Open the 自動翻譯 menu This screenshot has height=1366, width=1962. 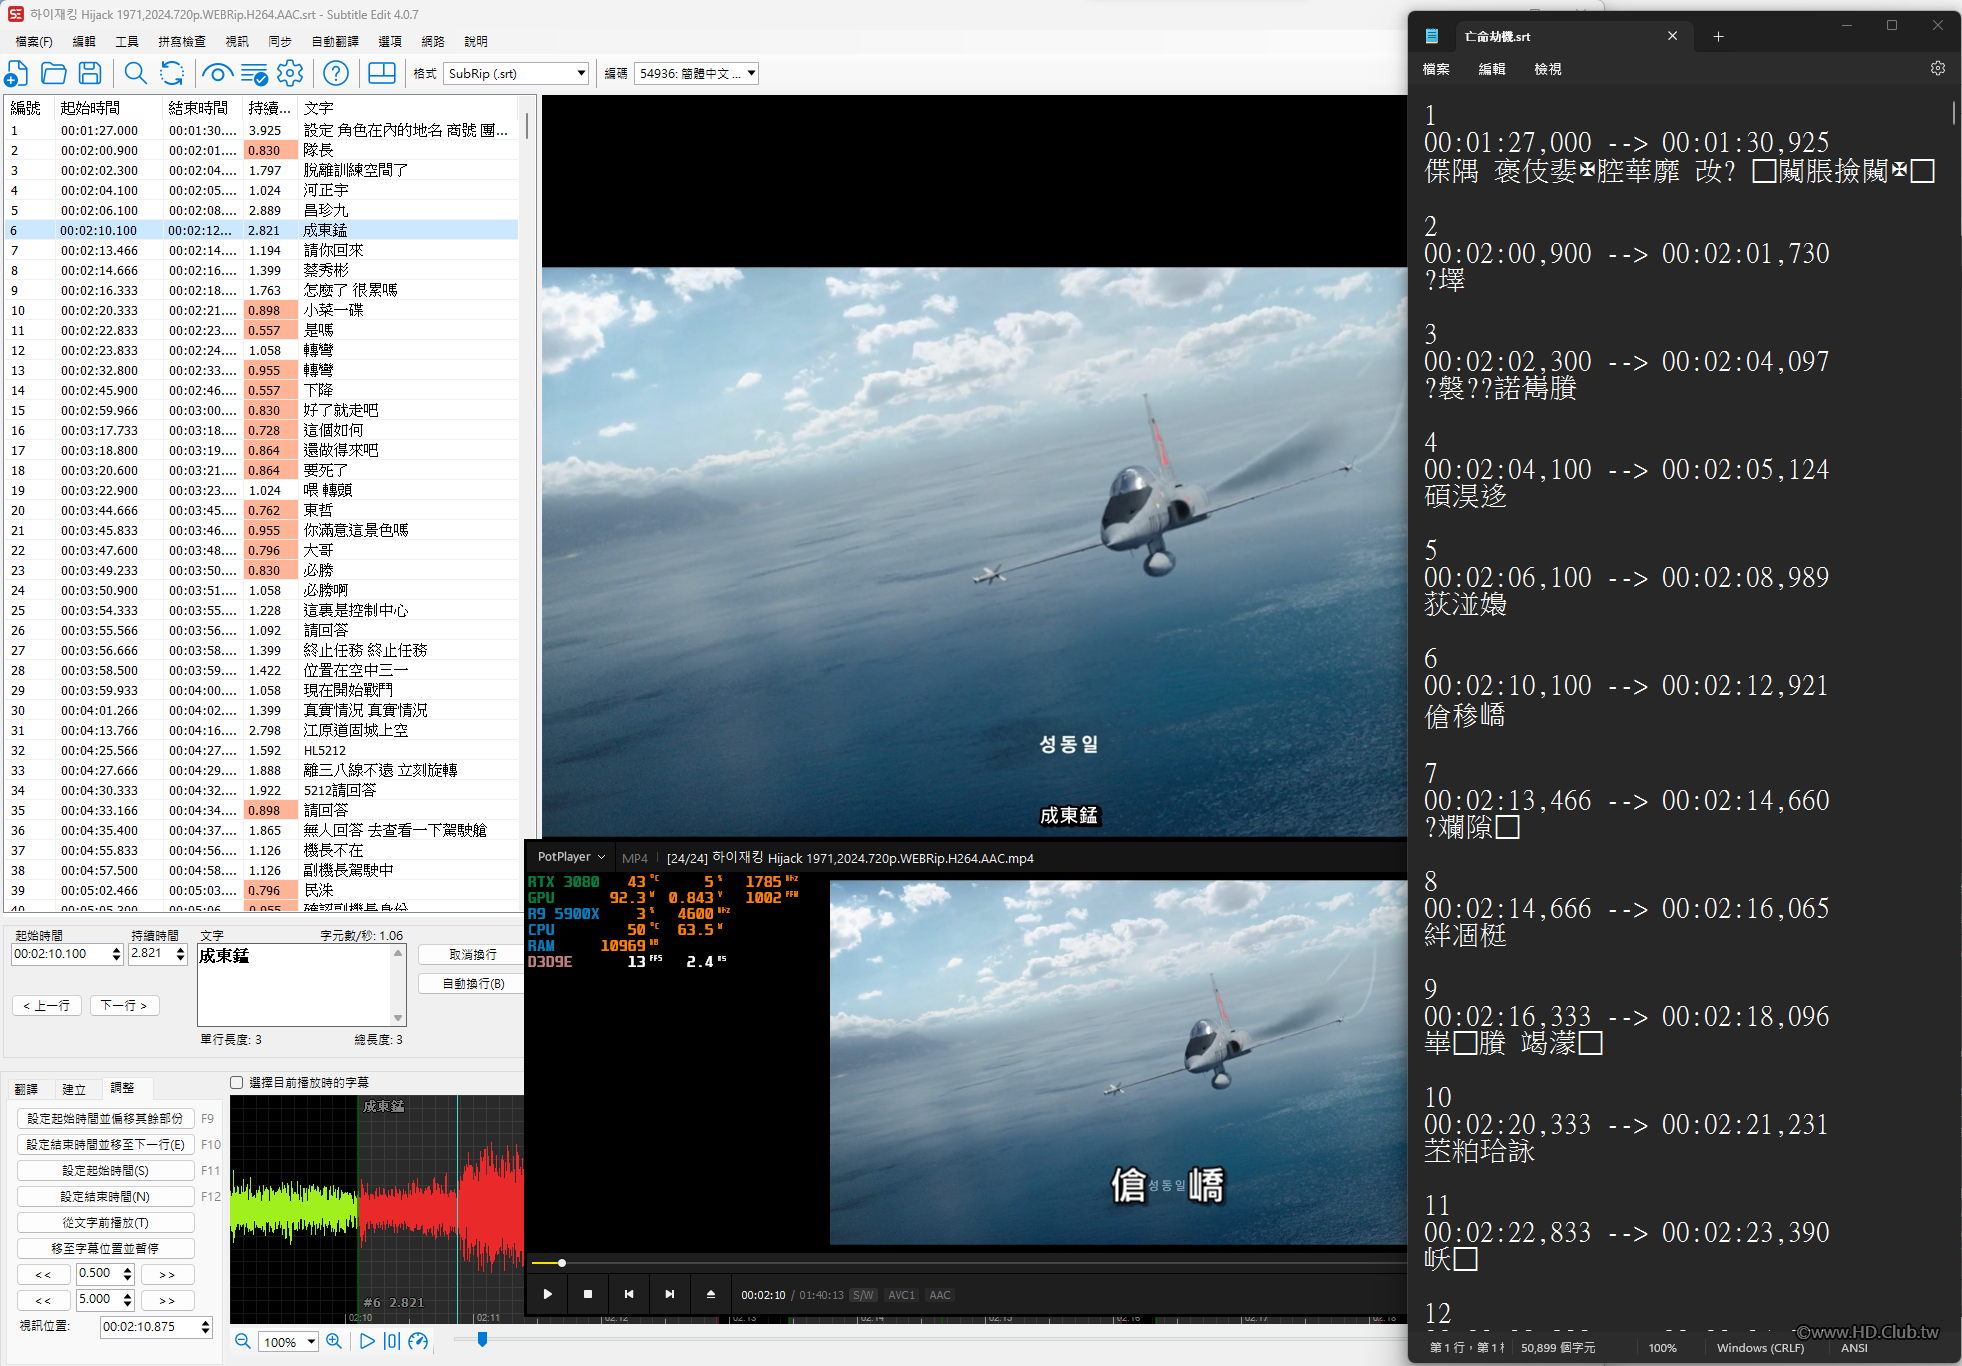335,41
